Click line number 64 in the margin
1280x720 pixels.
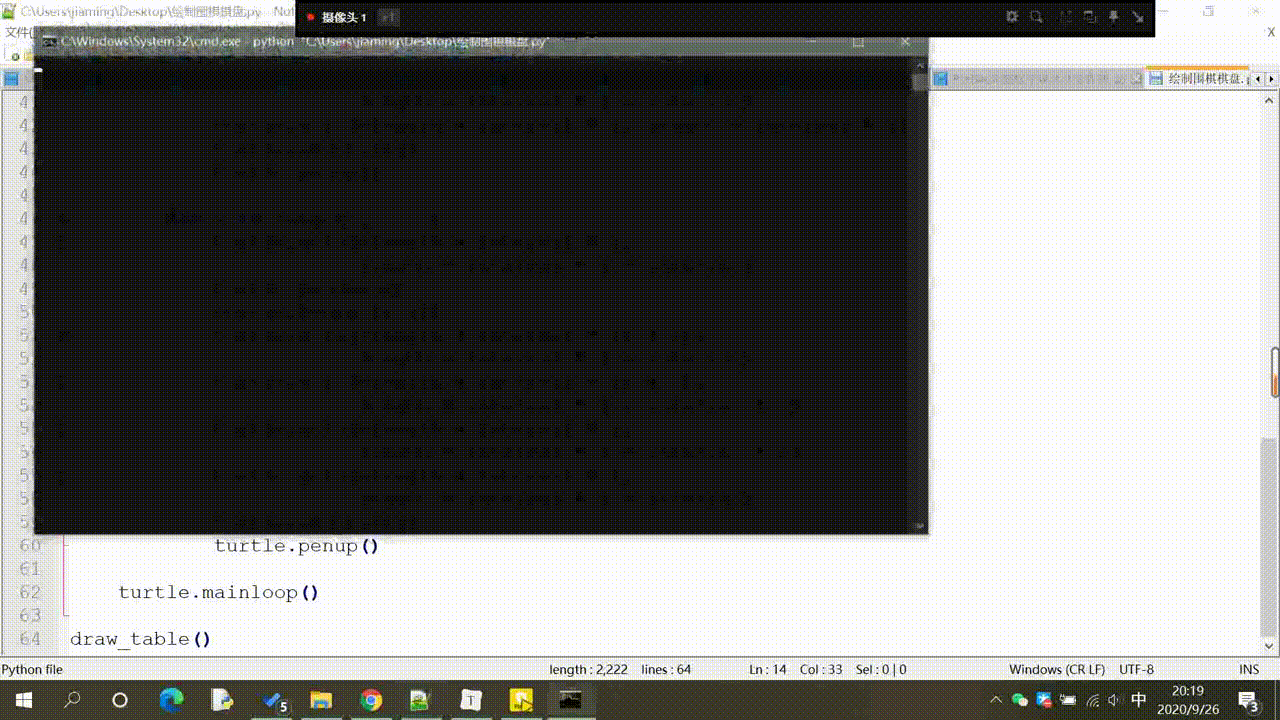click(x=30, y=639)
